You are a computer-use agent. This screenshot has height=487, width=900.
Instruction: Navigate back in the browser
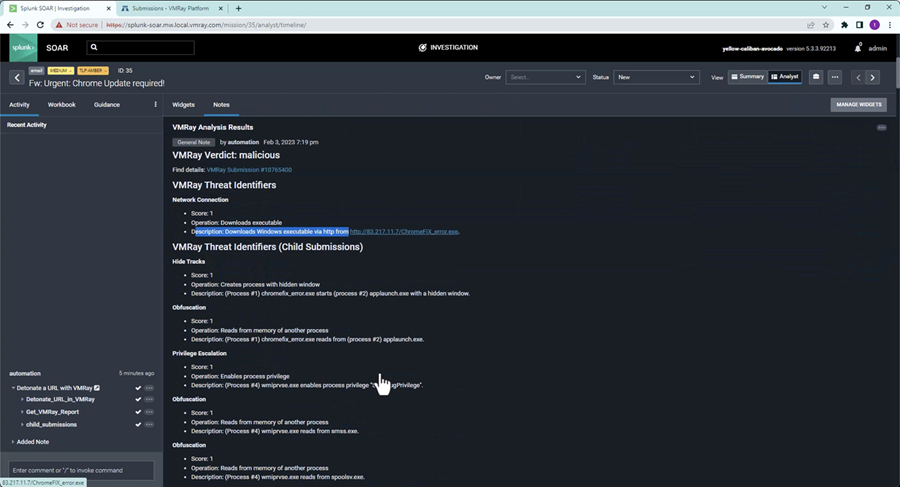[10, 25]
